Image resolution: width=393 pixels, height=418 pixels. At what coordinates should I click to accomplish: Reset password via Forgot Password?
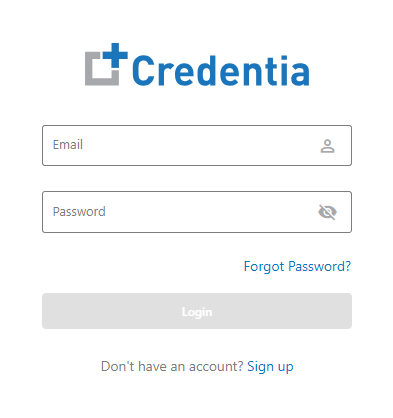(297, 266)
